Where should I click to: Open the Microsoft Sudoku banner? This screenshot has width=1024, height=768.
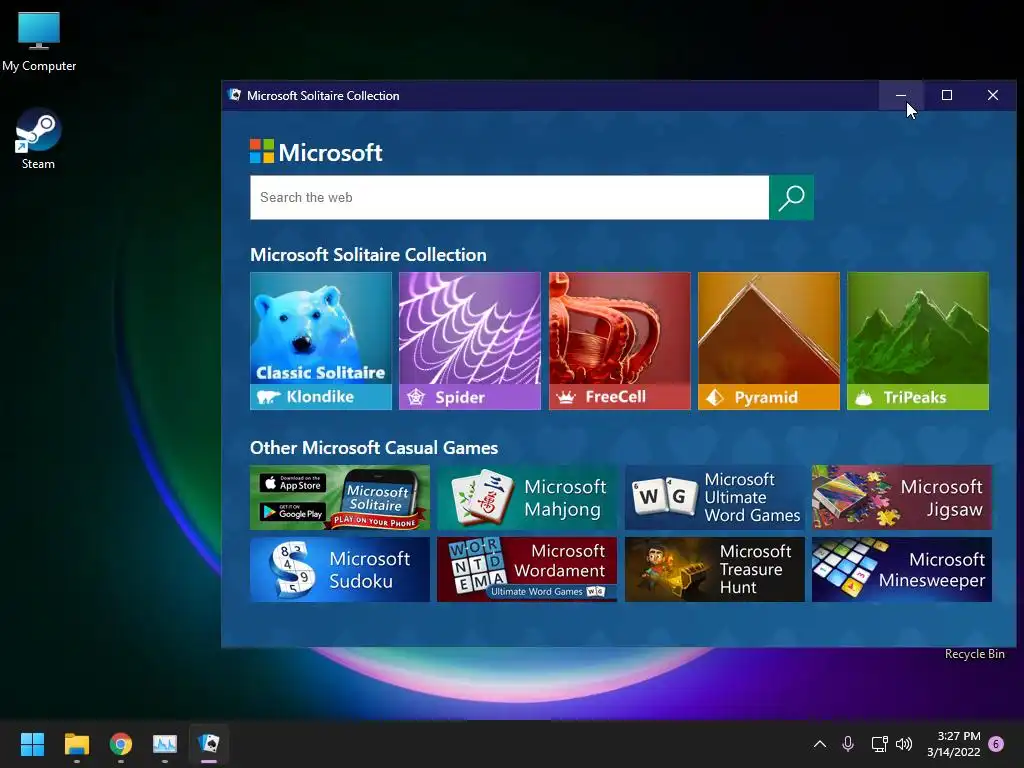340,569
